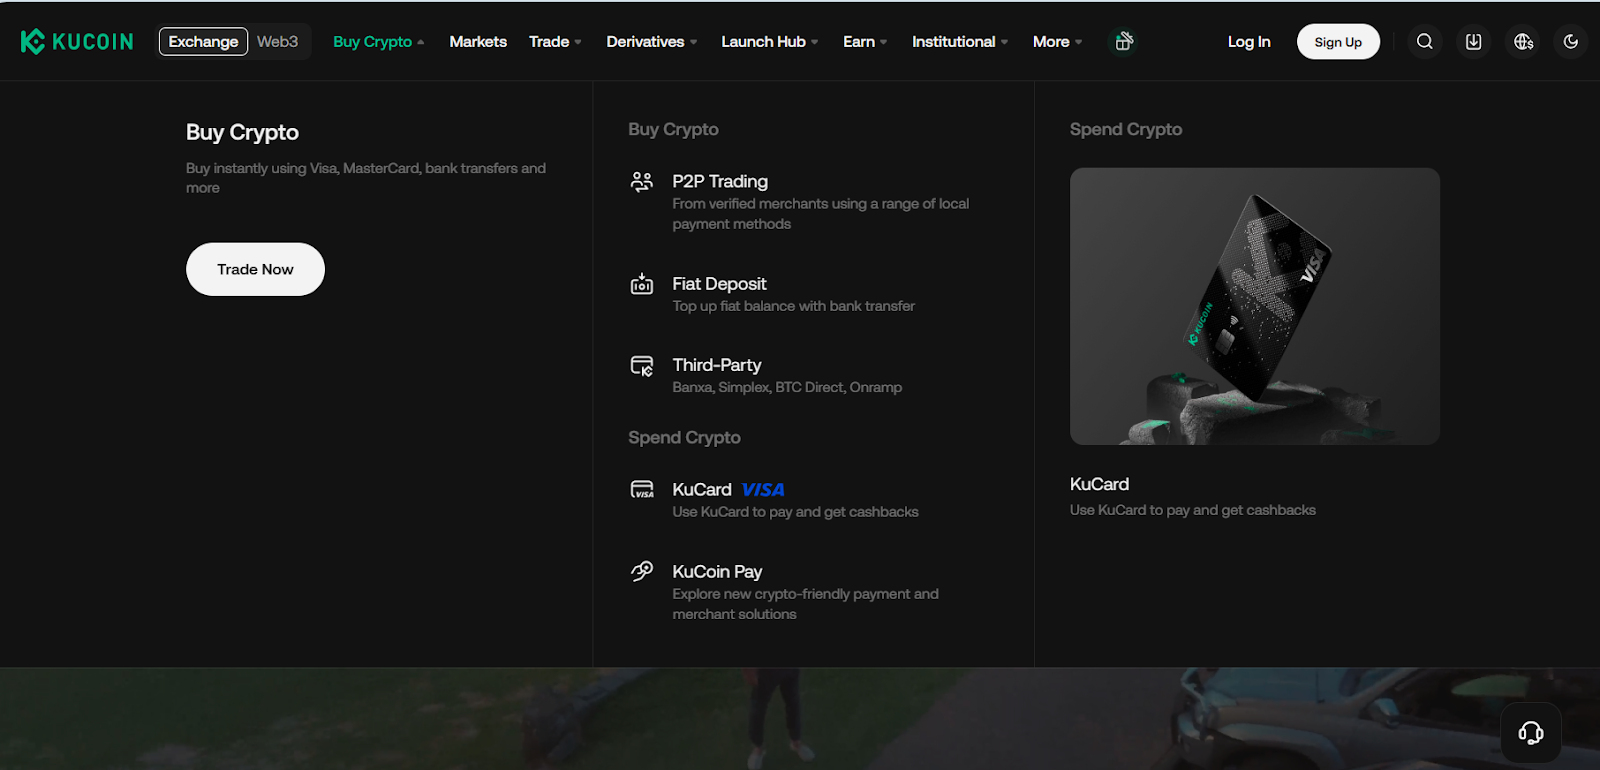The width and height of the screenshot is (1600, 770).
Task: Open the search icon
Action: click(1425, 41)
